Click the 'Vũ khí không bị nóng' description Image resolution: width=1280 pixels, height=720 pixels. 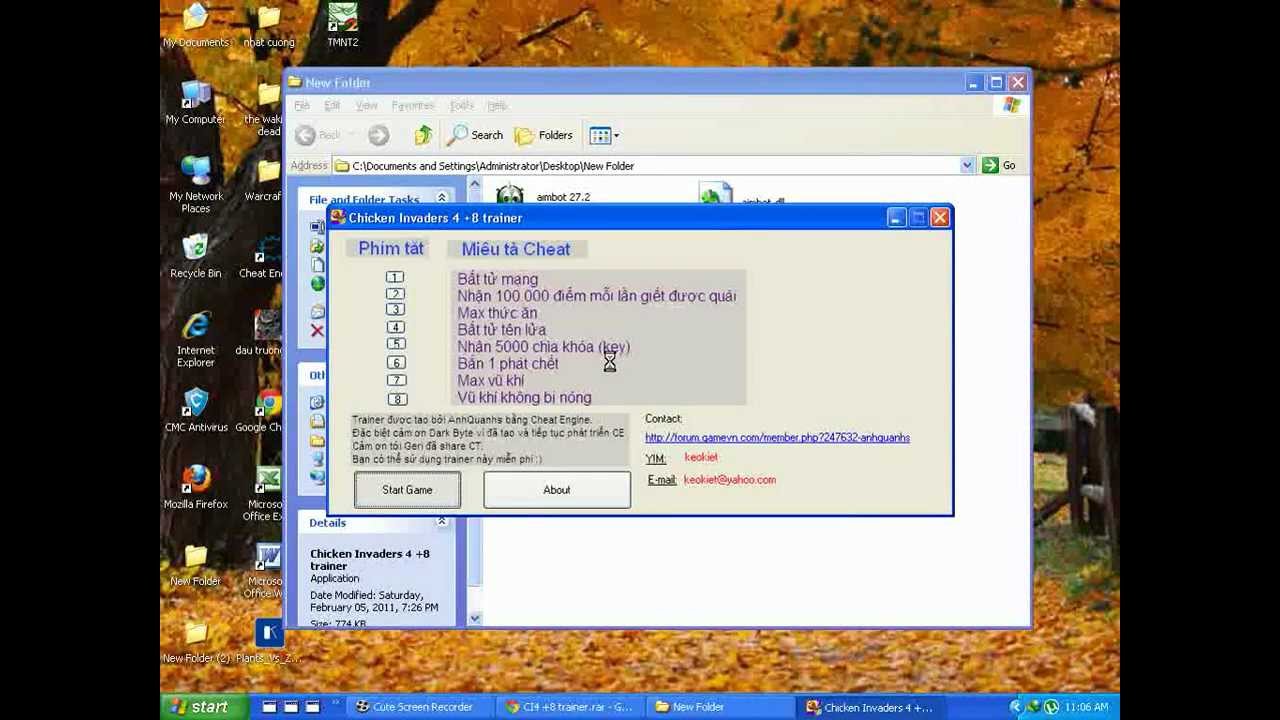click(524, 398)
